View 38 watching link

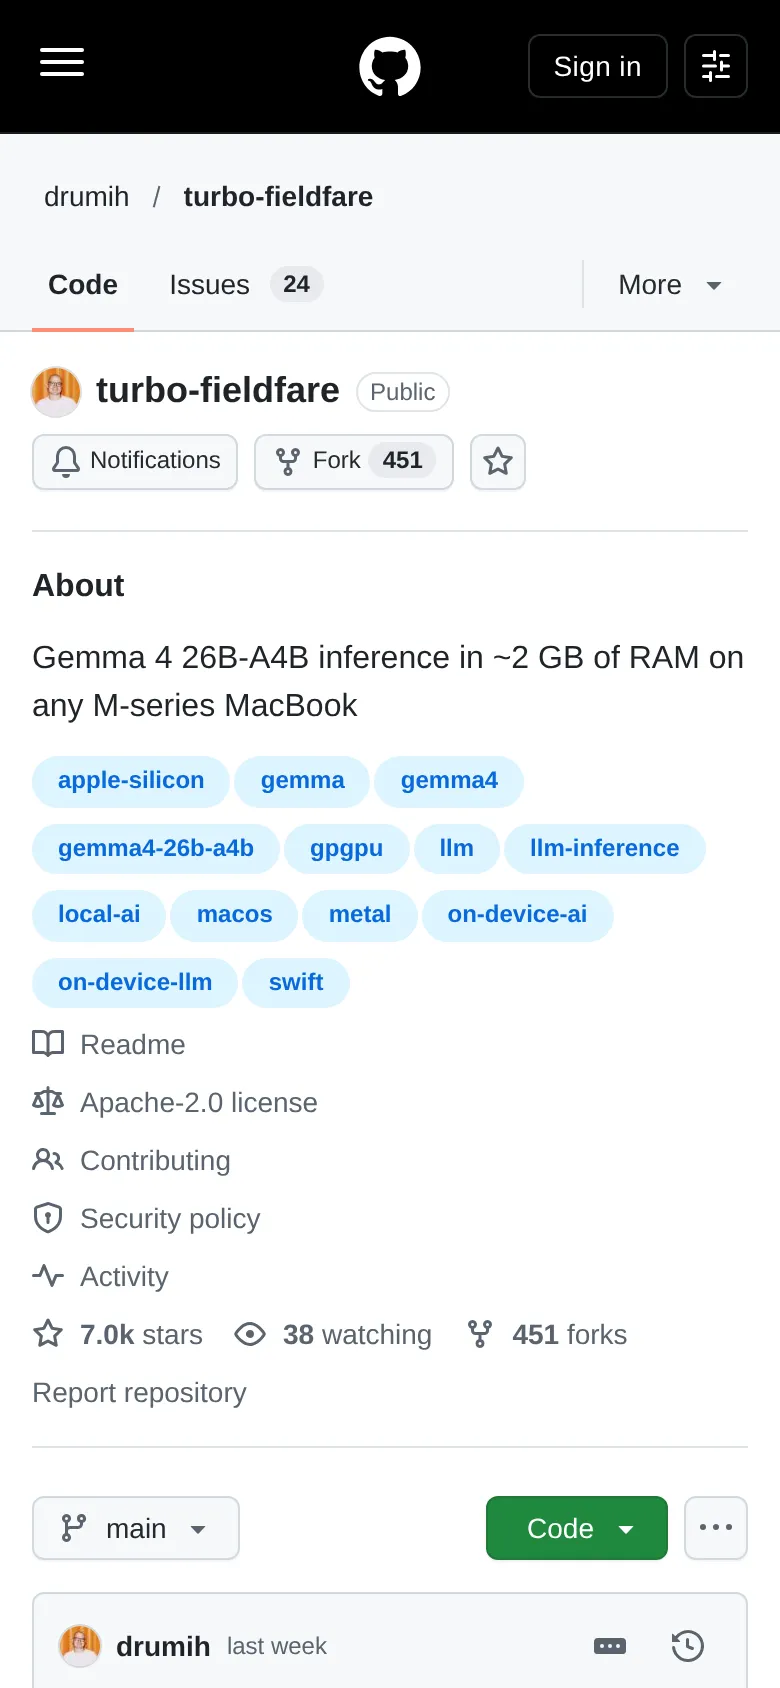click(333, 1335)
